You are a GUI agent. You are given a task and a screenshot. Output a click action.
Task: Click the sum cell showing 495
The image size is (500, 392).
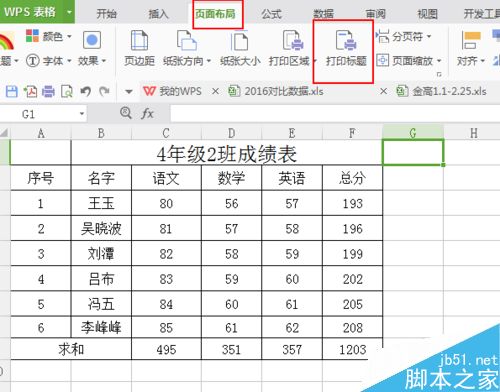[x=166, y=349]
